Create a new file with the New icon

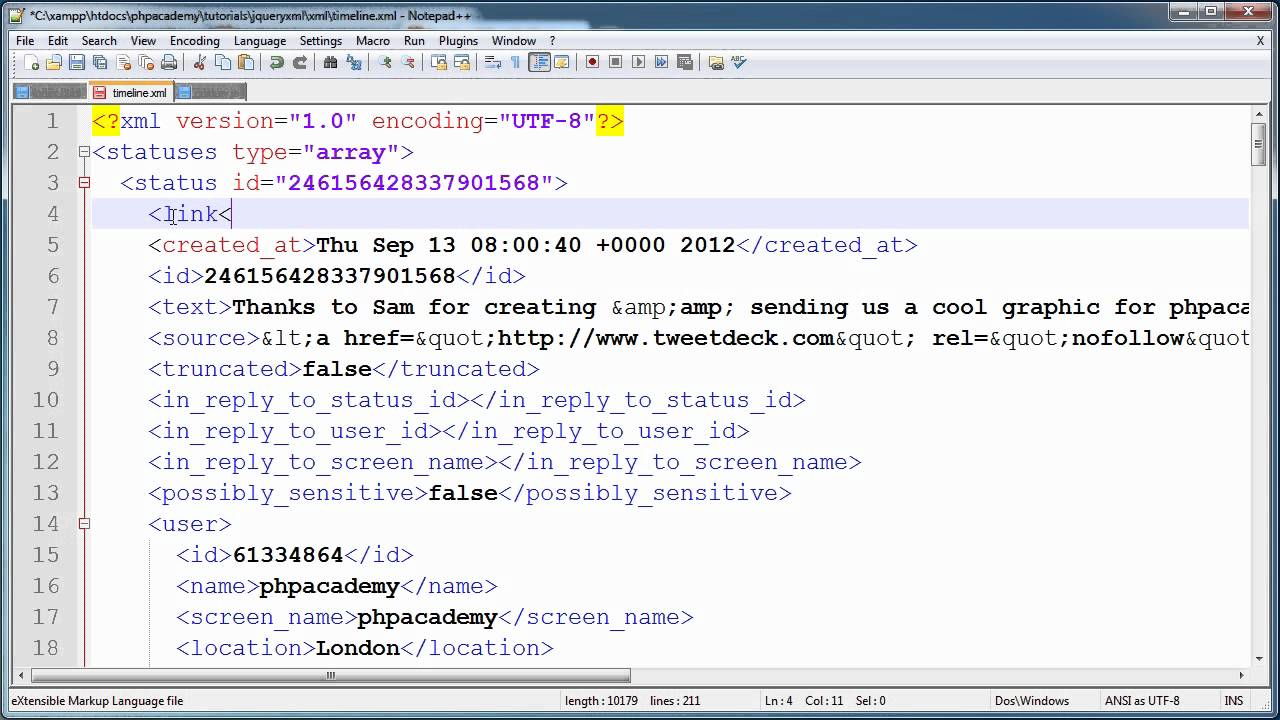tap(31, 62)
